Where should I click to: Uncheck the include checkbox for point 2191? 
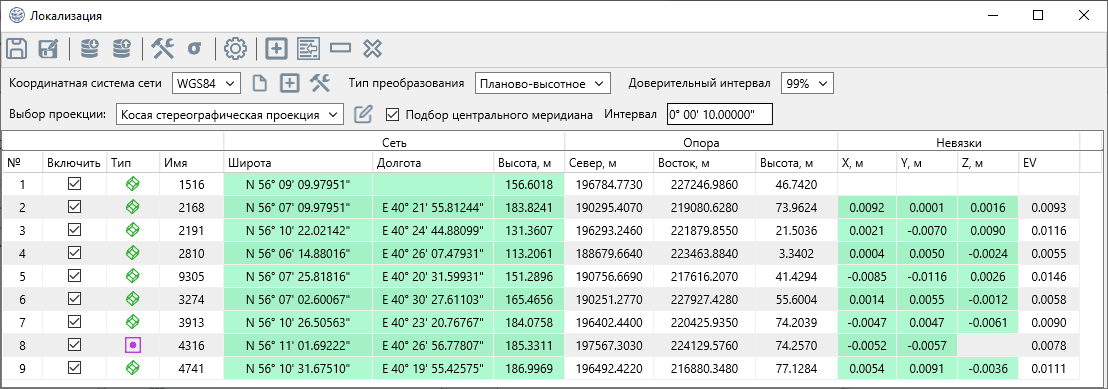pos(74,230)
